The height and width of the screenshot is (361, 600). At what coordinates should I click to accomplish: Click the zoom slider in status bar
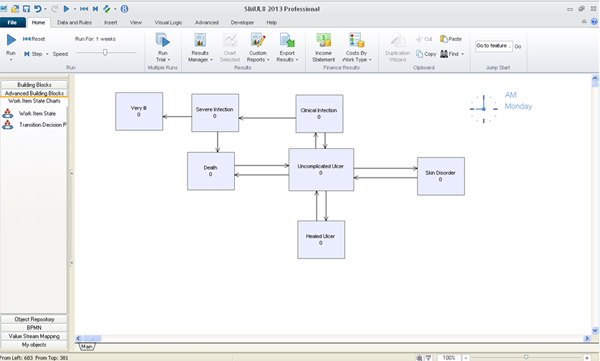tap(526, 357)
